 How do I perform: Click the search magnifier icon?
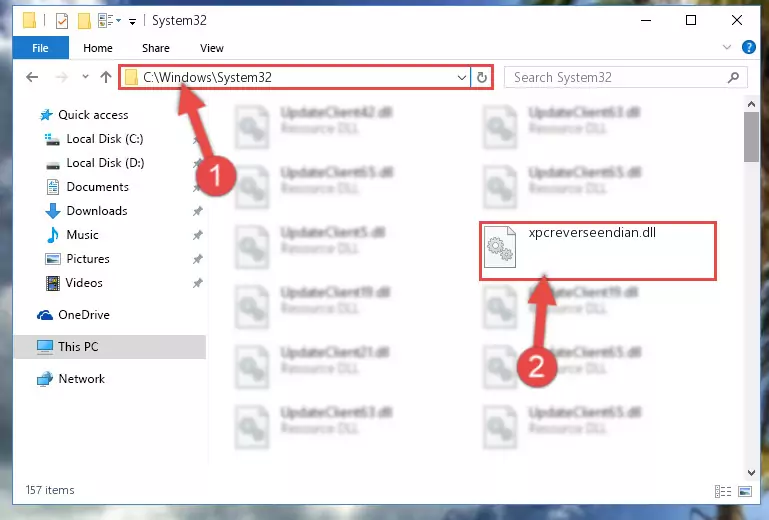point(733,78)
